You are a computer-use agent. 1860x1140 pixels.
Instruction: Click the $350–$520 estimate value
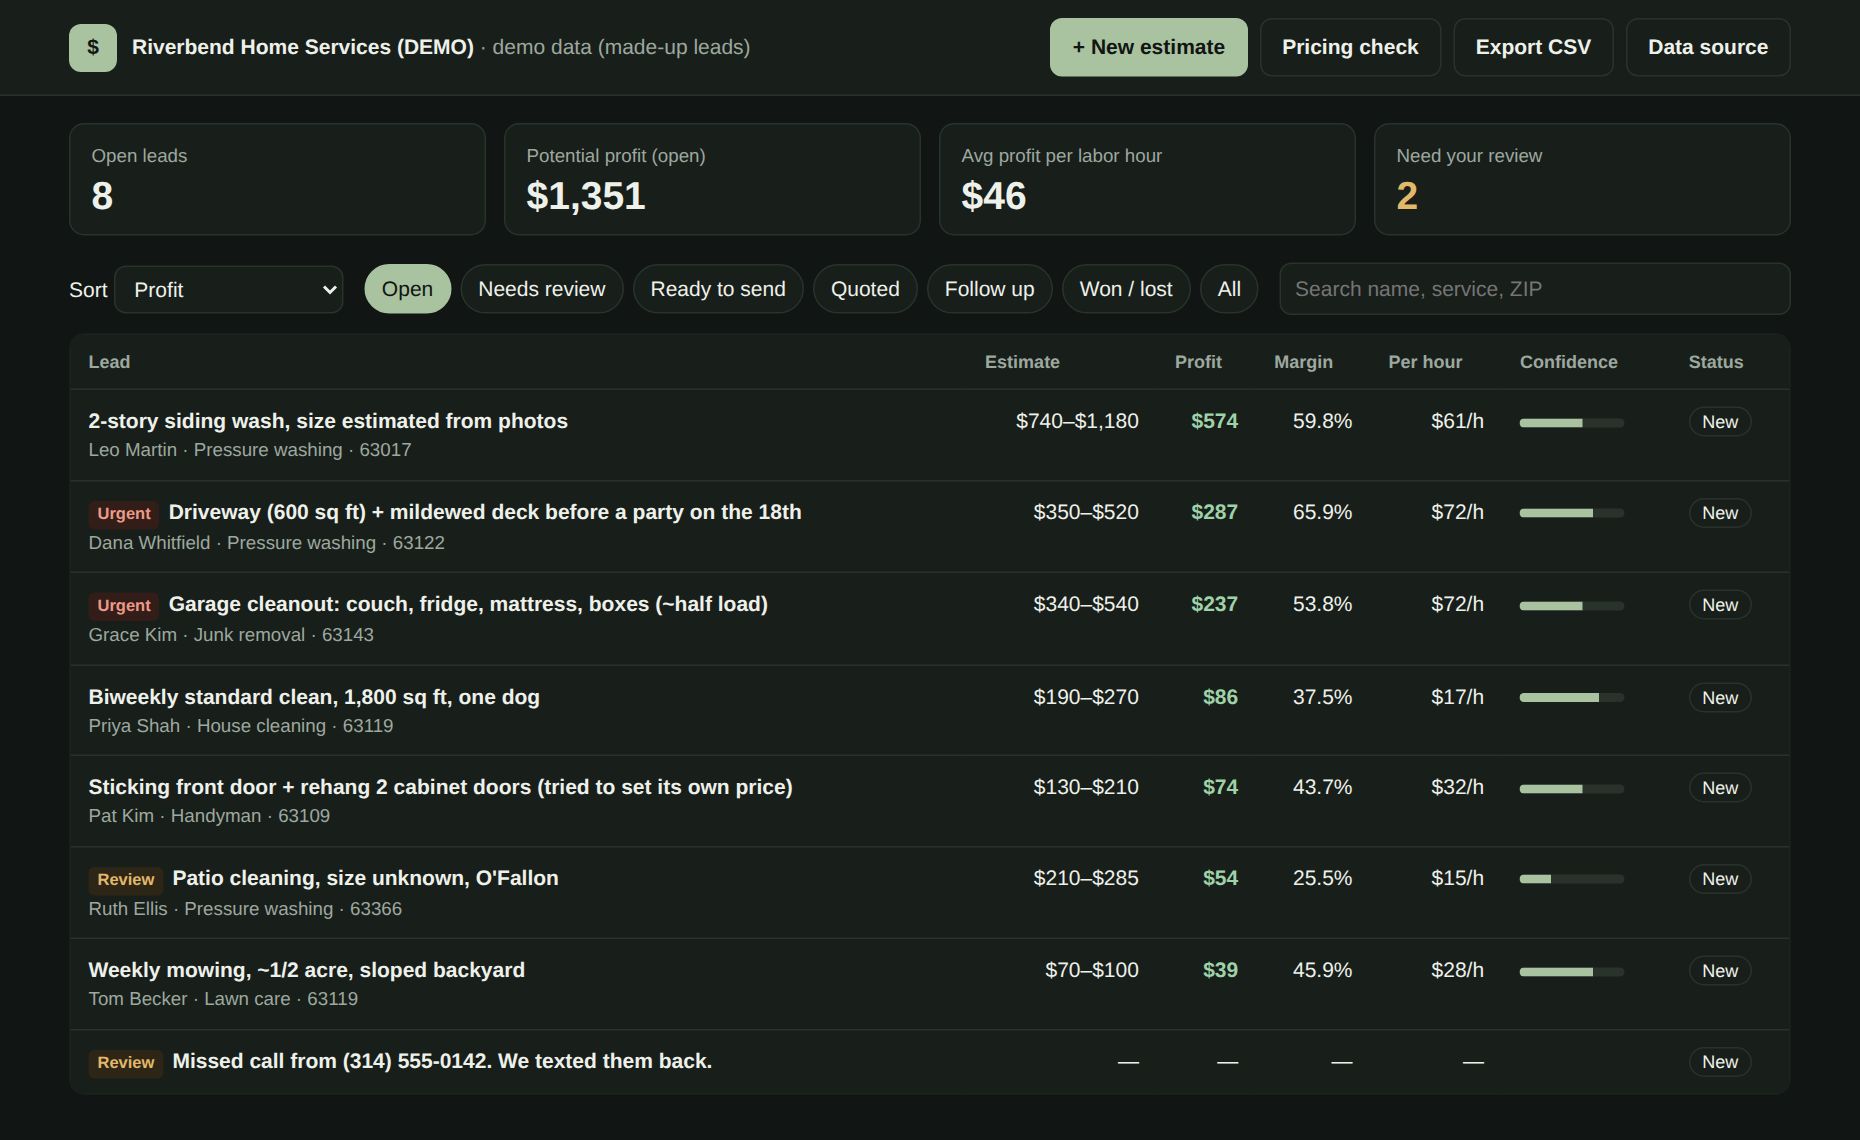pyautogui.click(x=1086, y=512)
